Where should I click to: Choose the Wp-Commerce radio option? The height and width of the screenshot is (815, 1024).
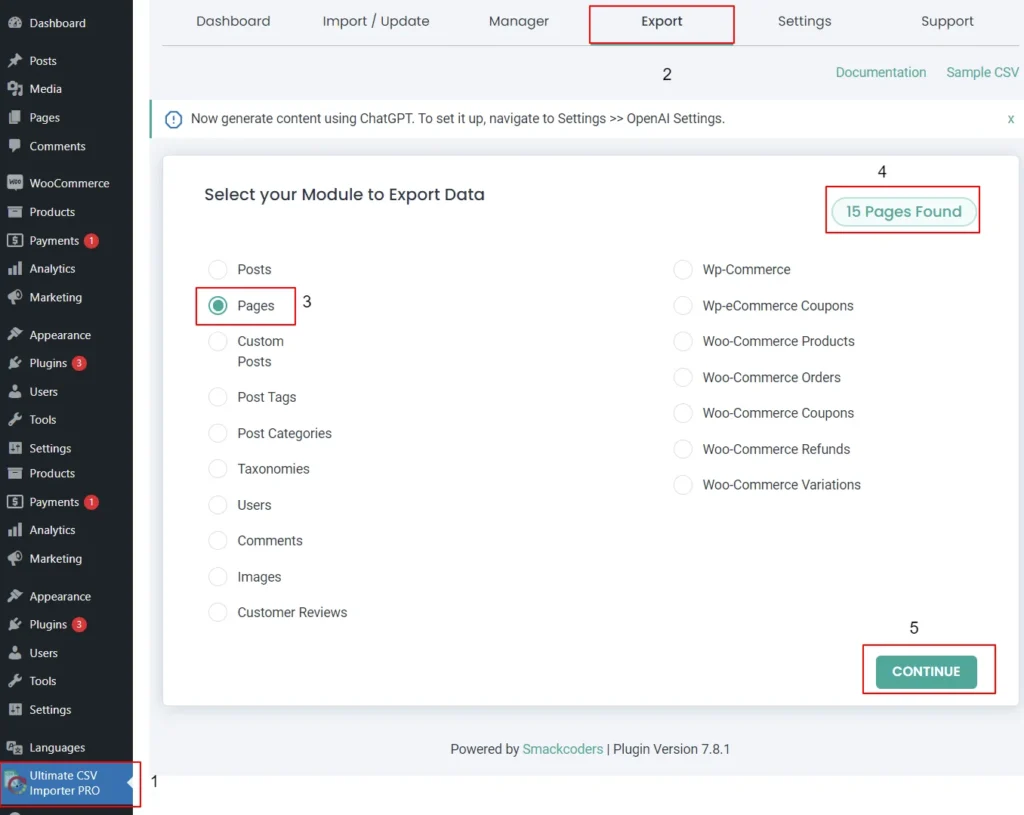point(683,269)
